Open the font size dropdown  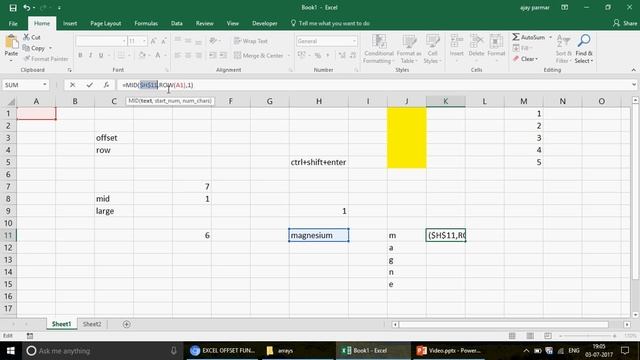click(144, 41)
